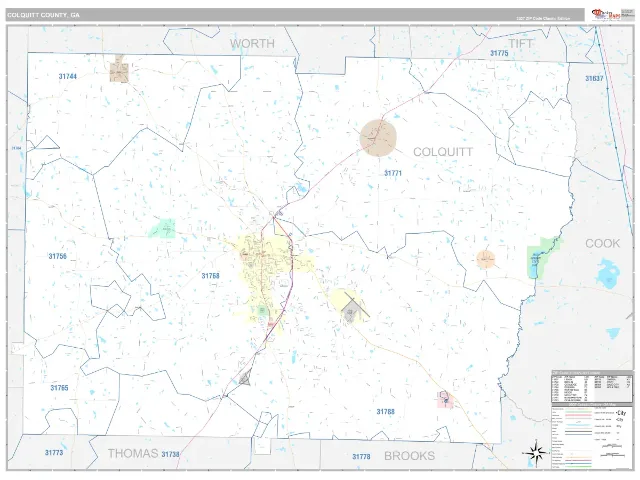Click the WORTH county label
640x480 pixels.
point(252,43)
